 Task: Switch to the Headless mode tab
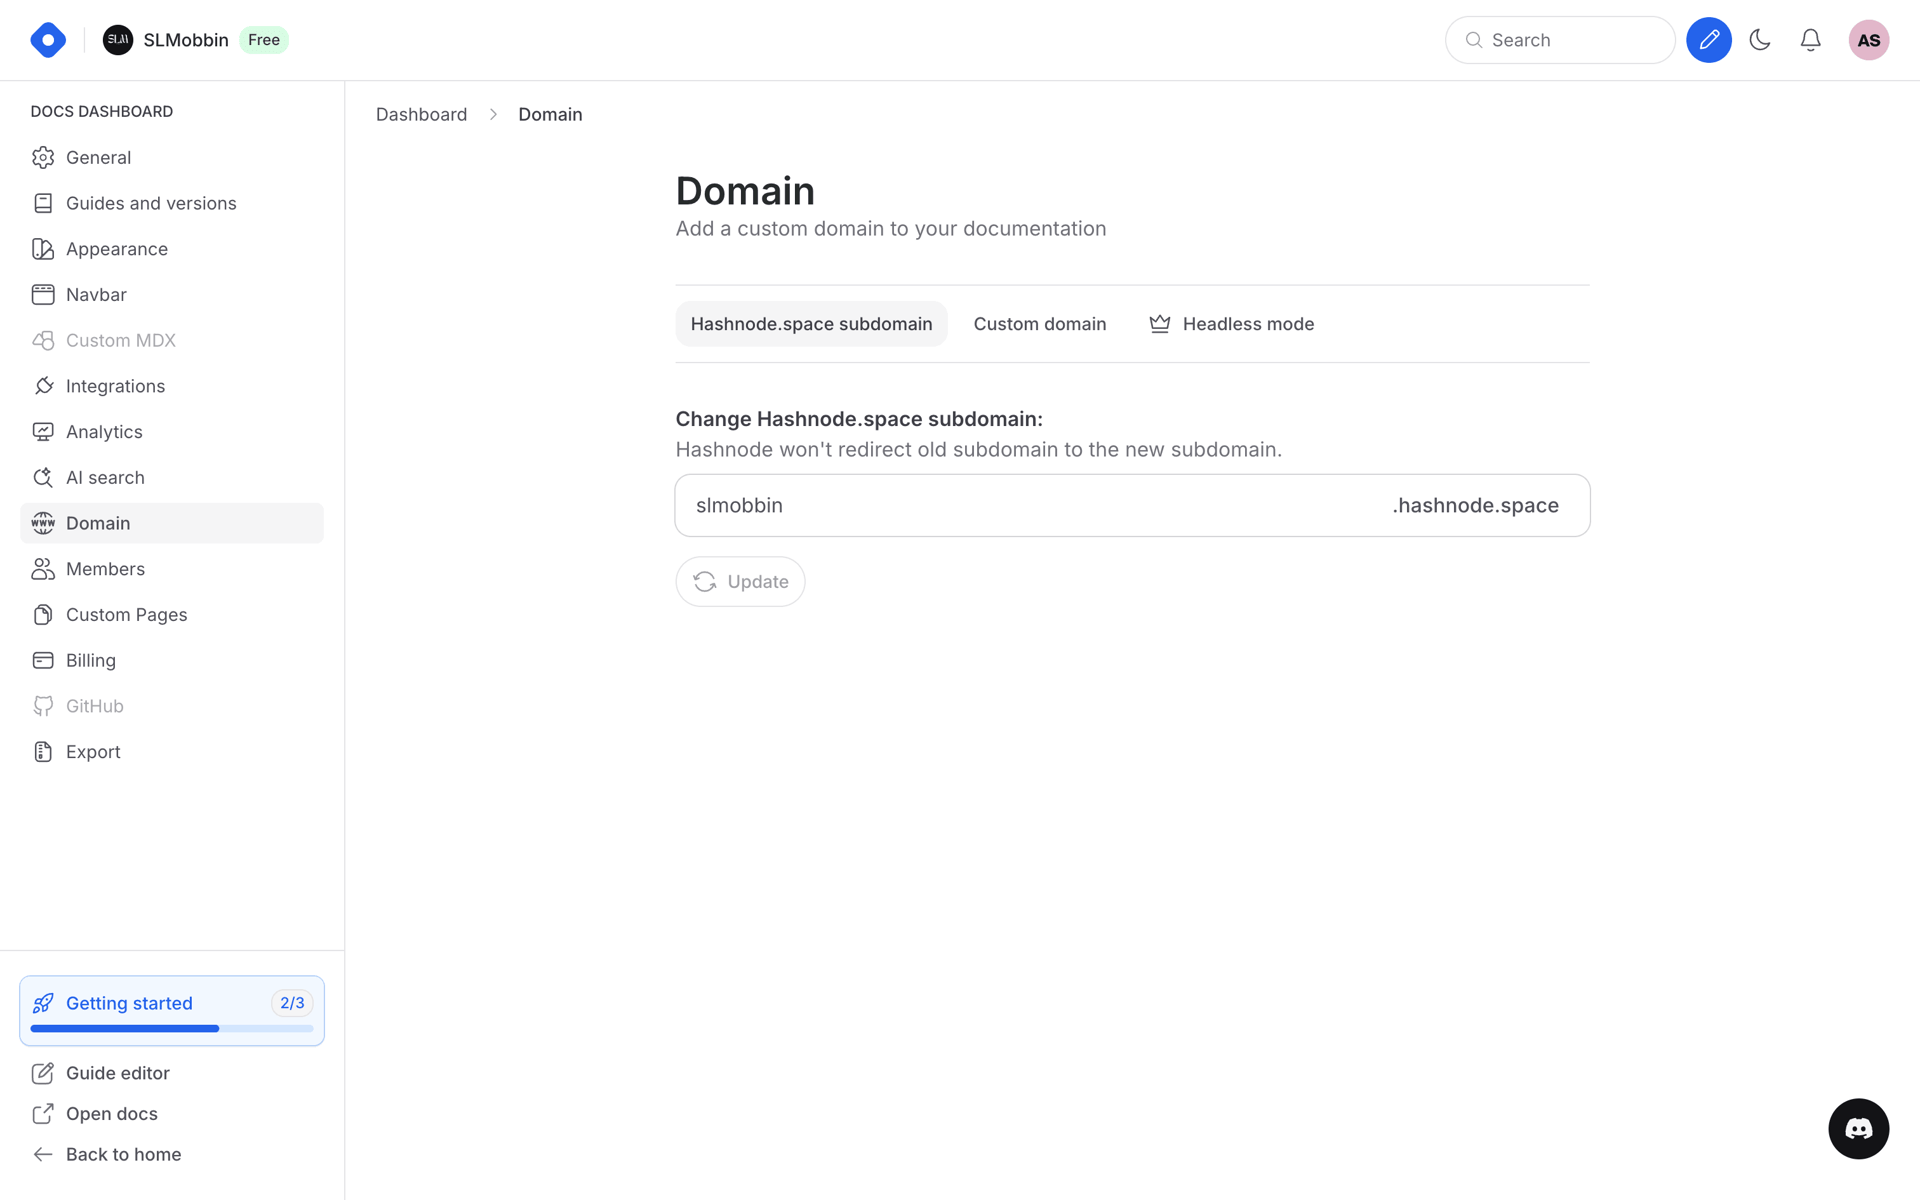1232,324
